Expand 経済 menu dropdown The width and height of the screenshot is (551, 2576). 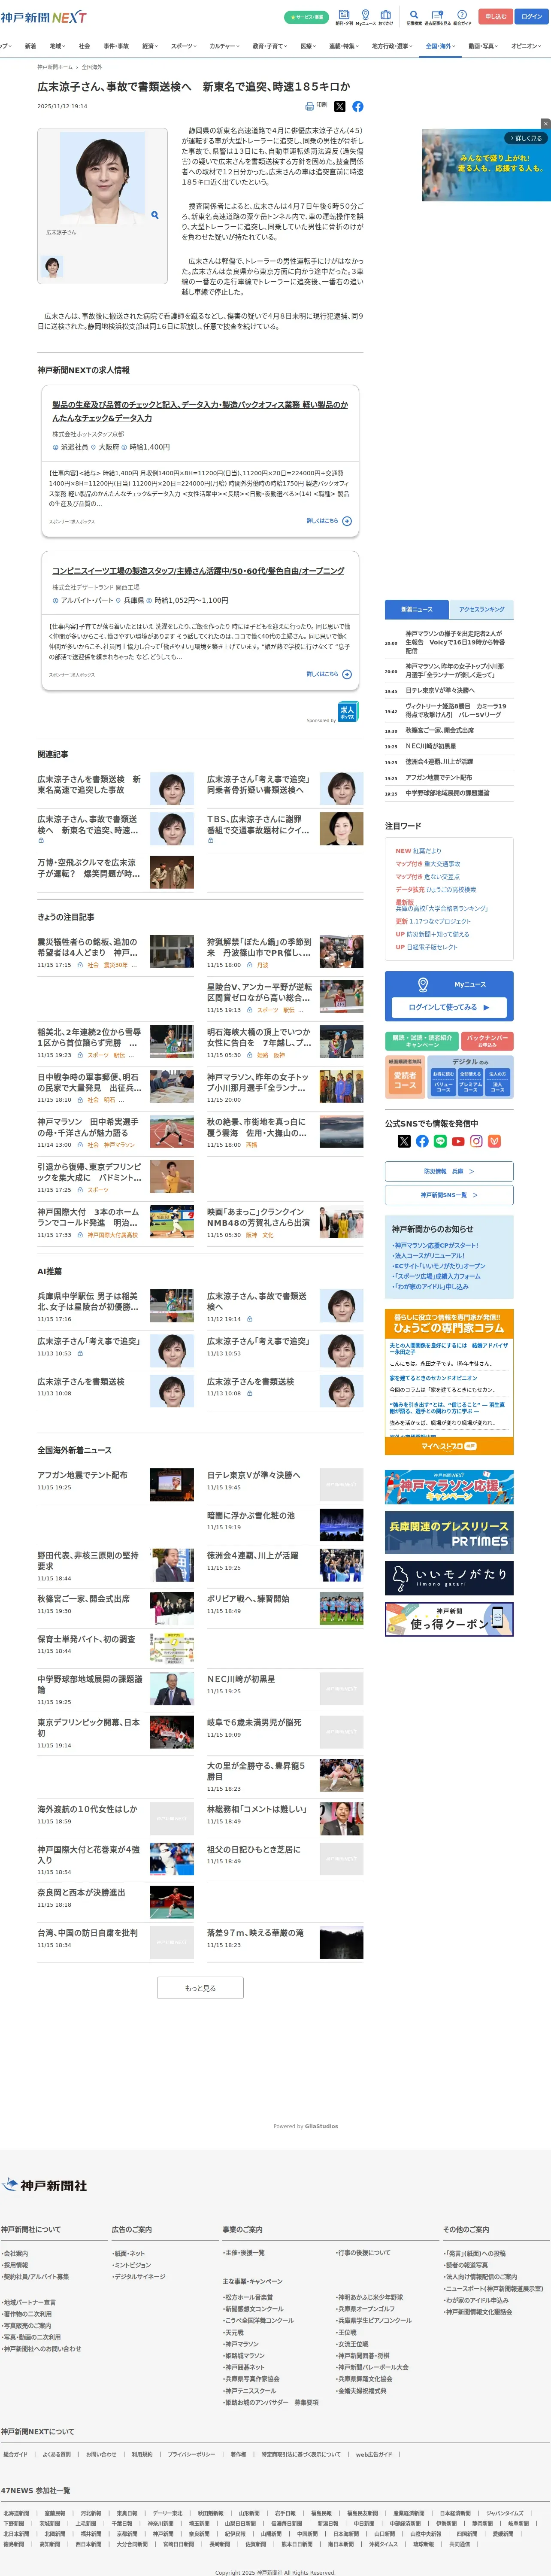(x=150, y=46)
